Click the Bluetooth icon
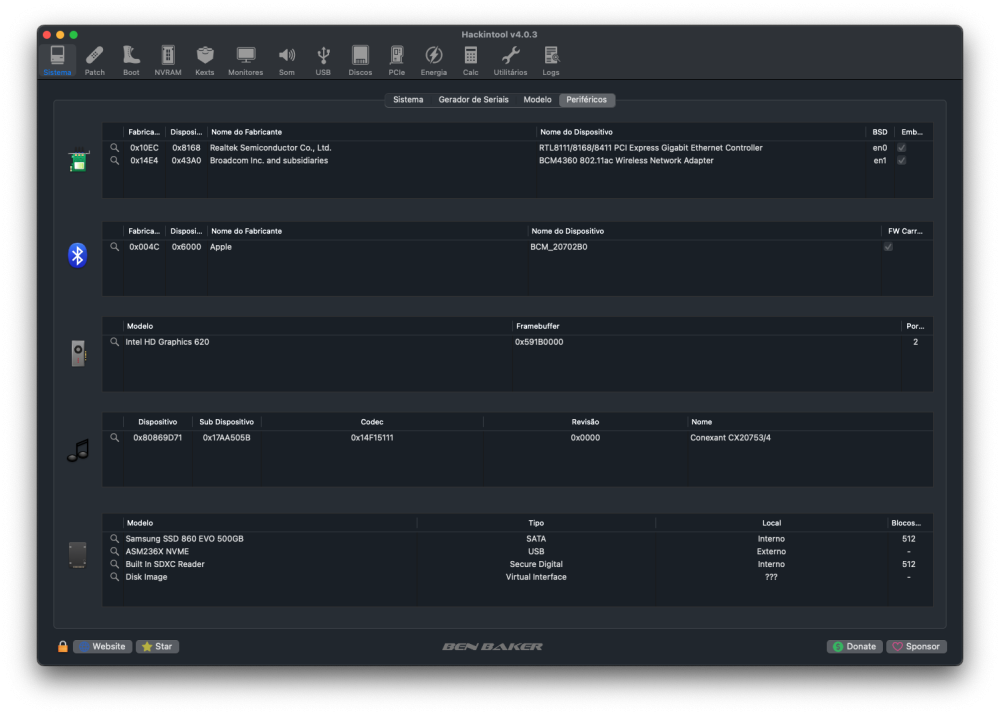Image resolution: width=1000 pixels, height=715 pixels. click(x=78, y=256)
